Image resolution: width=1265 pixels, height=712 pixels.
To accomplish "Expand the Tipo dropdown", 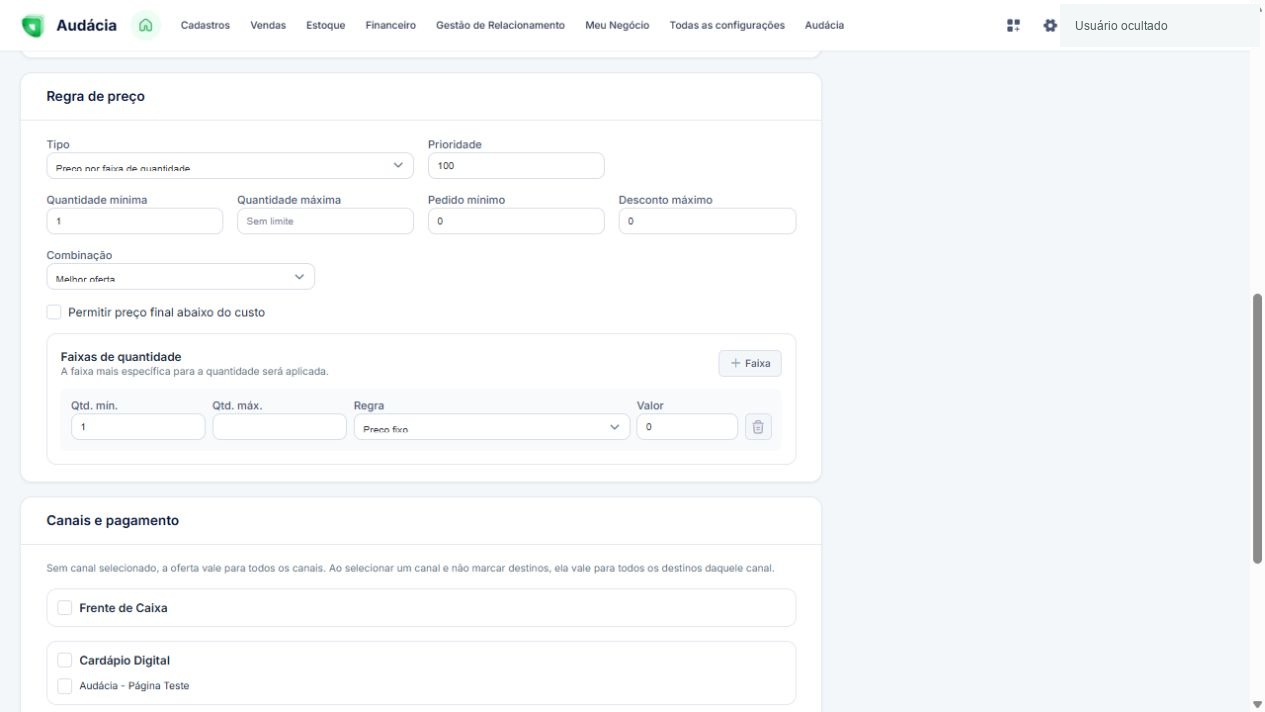I will (230, 165).
